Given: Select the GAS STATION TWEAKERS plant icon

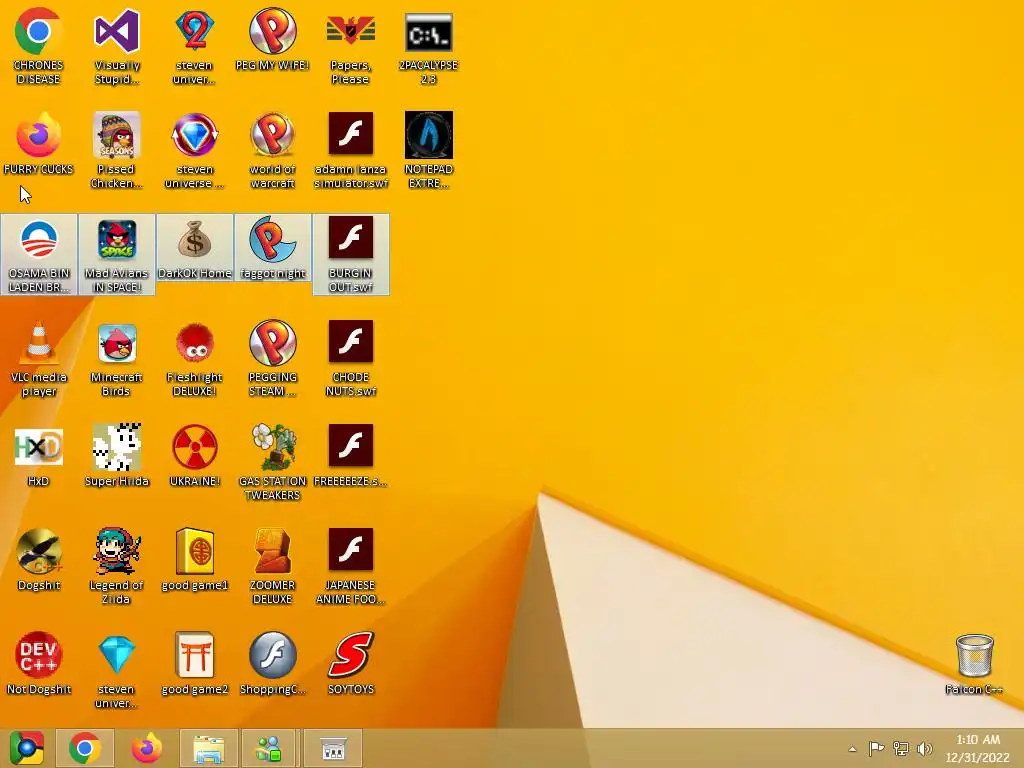Looking at the screenshot, I should click(272, 462).
